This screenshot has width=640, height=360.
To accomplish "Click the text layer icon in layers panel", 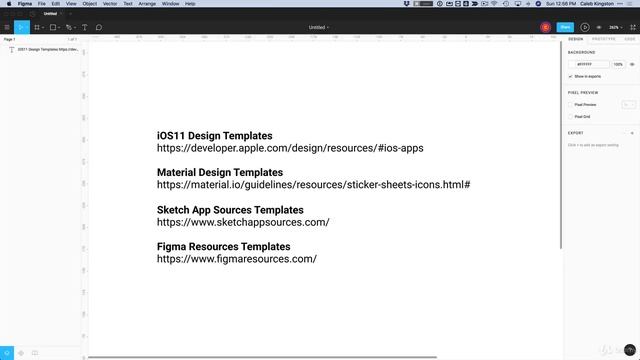I will [x=11, y=49].
